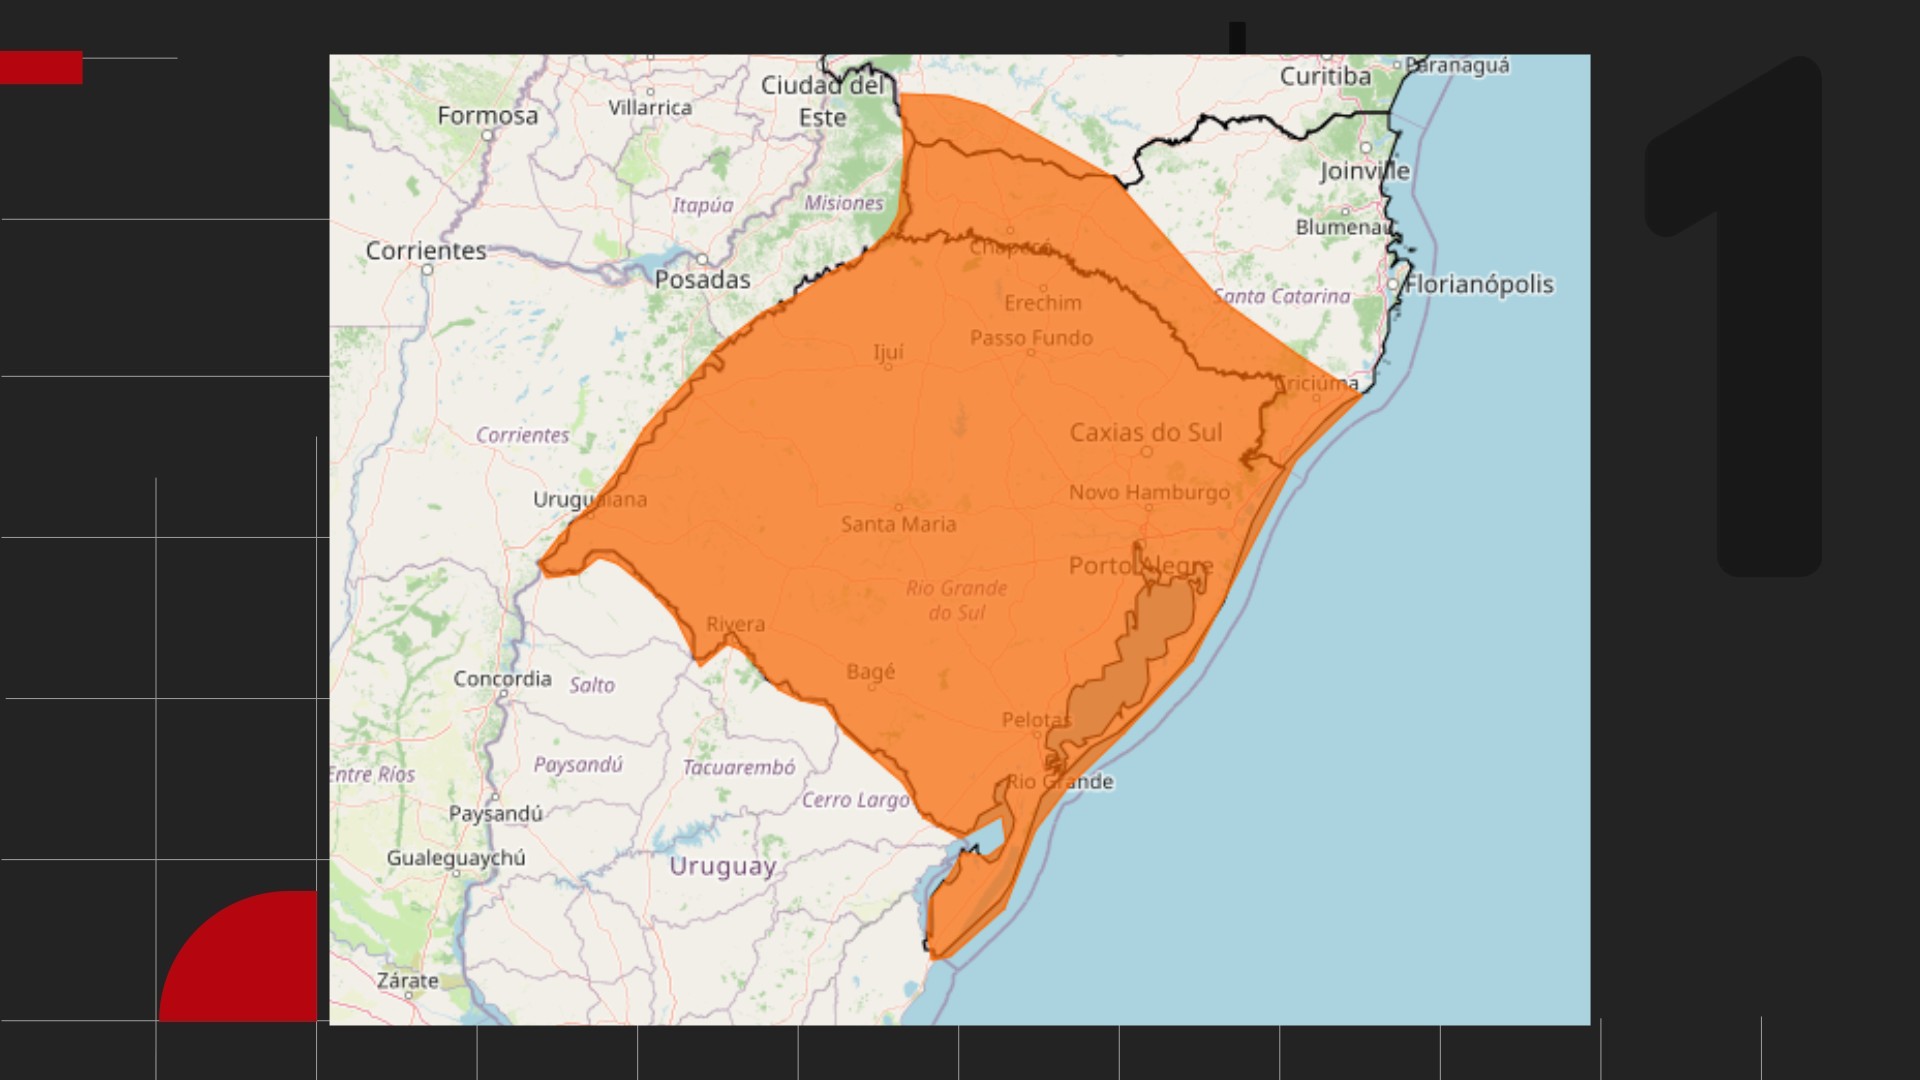Select the Zárate city label
The height and width of the screenshot is (1080, 1920).
[x=407, y=981]
